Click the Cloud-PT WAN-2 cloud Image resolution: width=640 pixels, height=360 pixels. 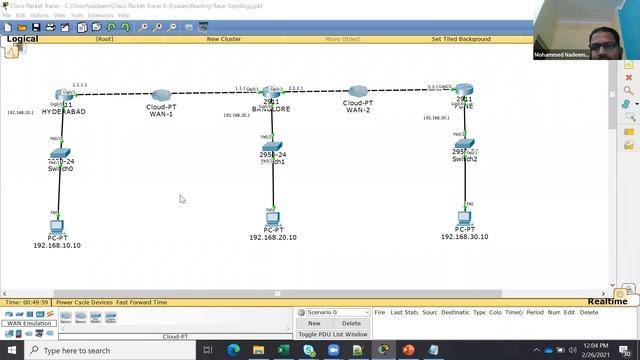click(358, 91)
